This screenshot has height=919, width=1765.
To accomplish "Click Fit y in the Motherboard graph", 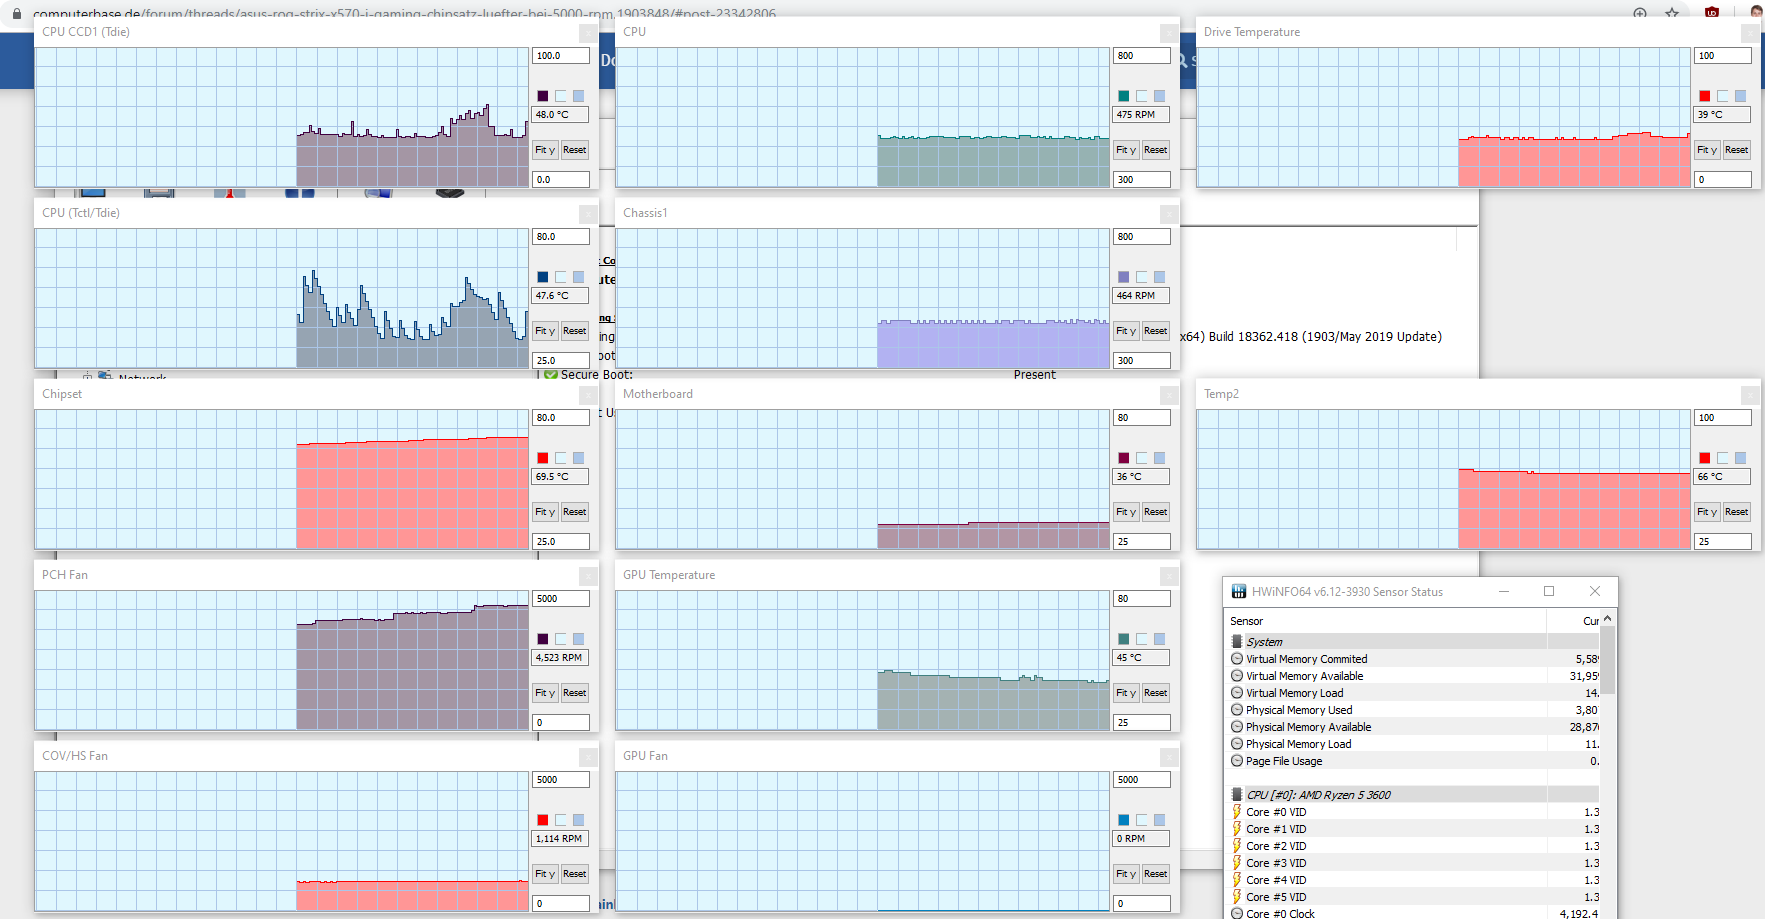I will point(1126,512).
